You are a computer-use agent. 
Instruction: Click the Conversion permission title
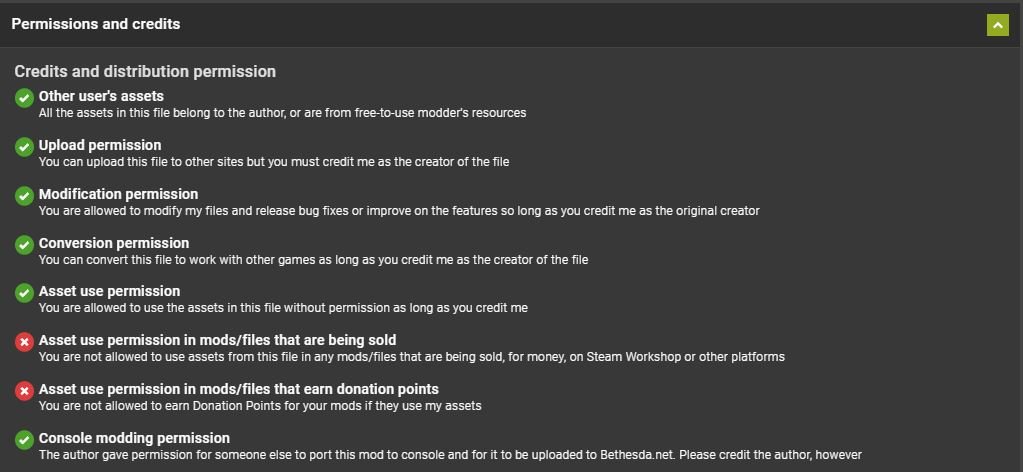pyautogui.click(x=113, y=243)
